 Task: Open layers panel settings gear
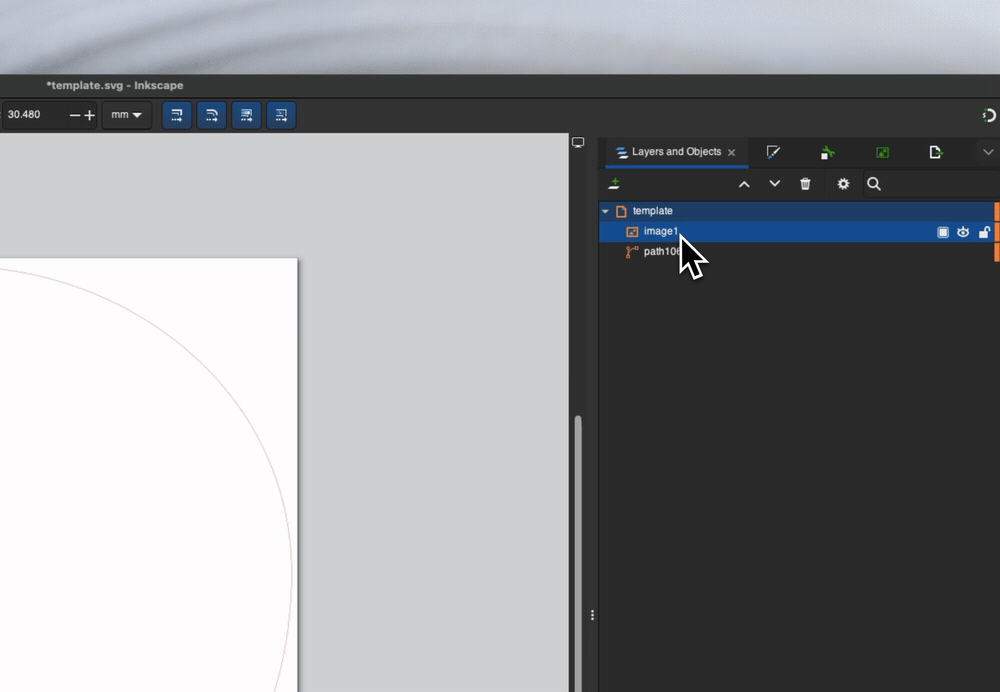(x=843, y=184)
